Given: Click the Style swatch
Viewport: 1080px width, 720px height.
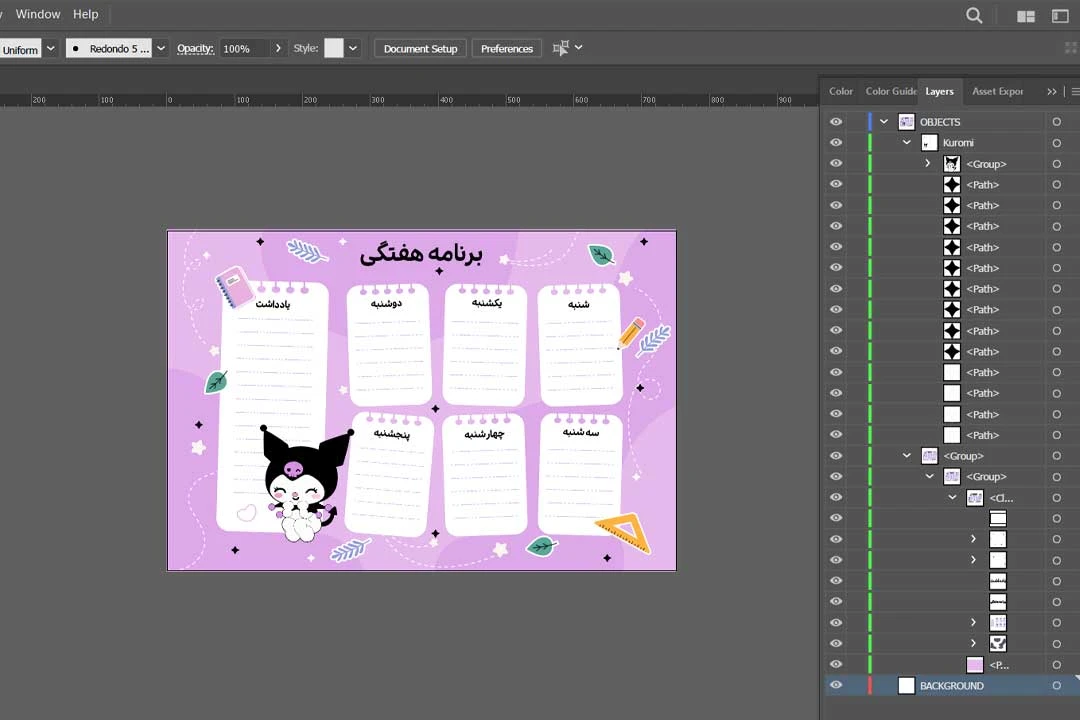Looking at the screenshot, I should (x=333, y=48).
